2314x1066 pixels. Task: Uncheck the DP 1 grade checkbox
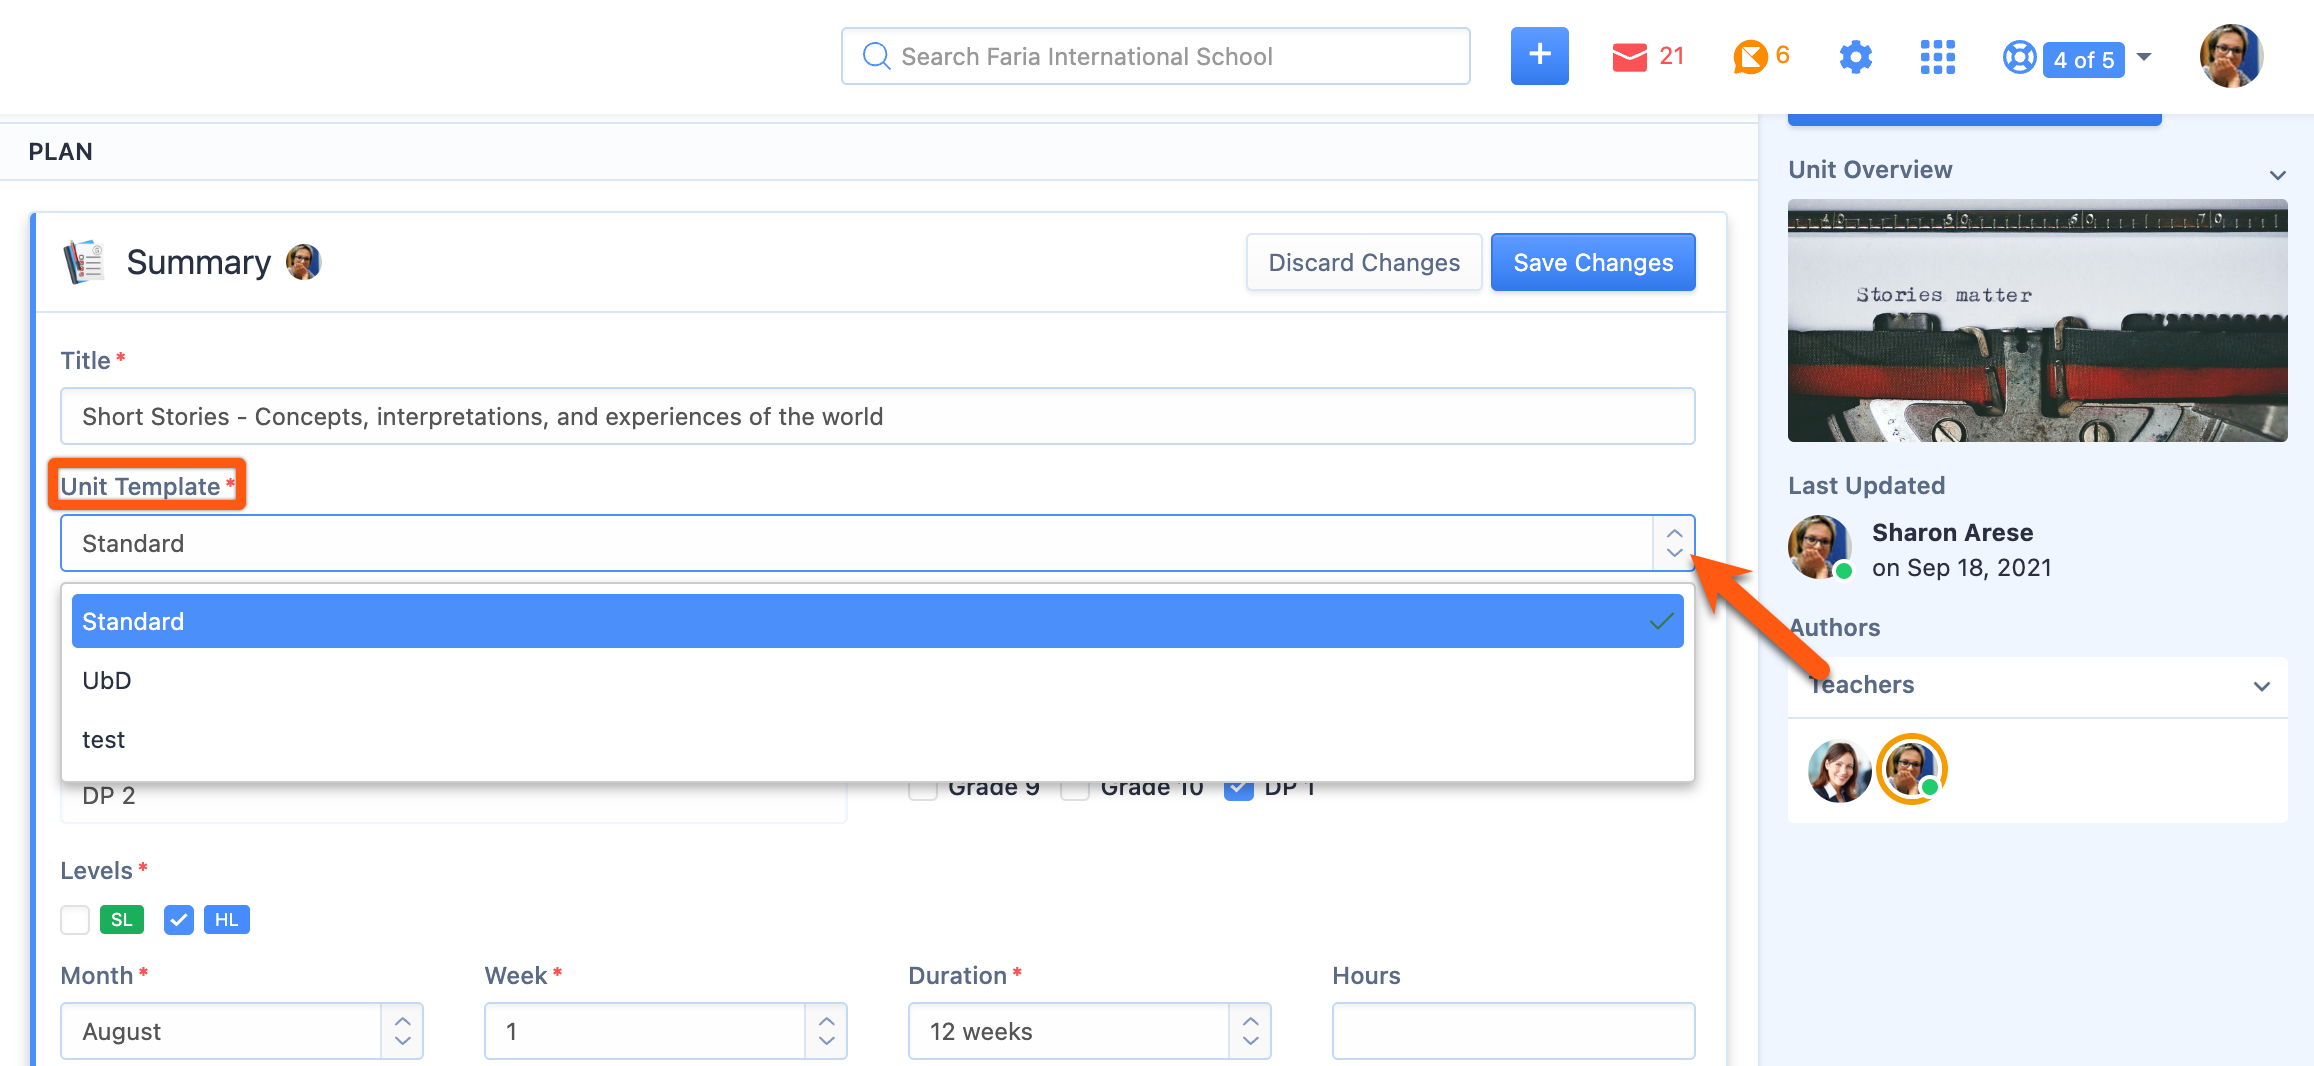(1239, 788)
